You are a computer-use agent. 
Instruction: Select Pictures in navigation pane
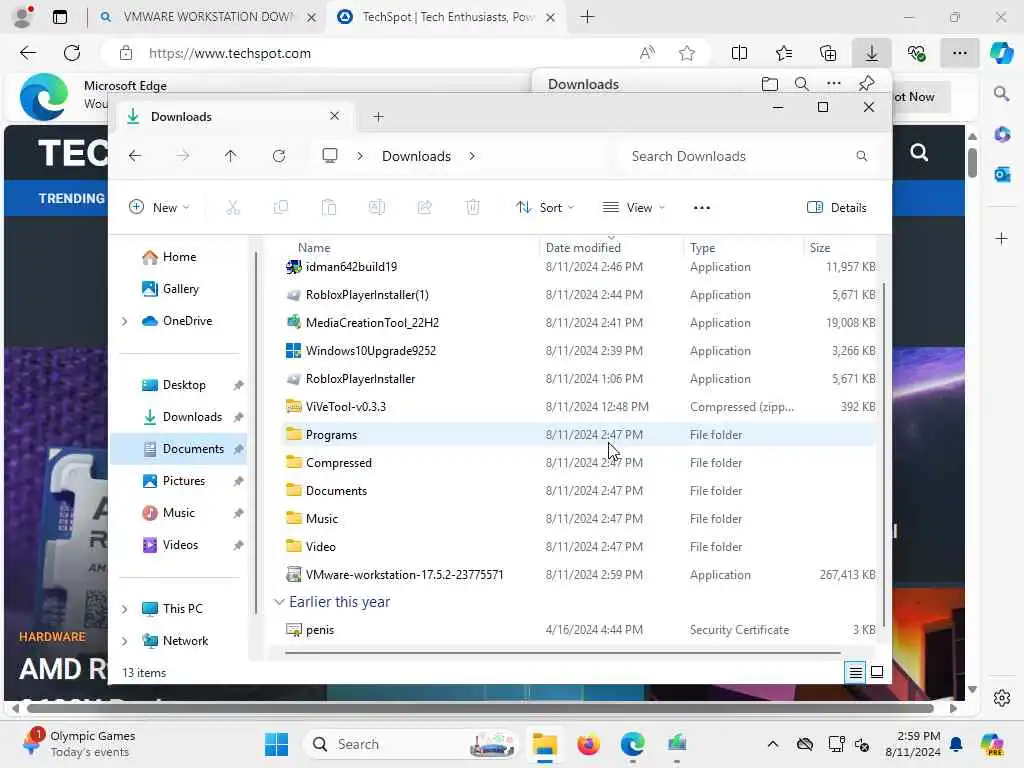182,481
